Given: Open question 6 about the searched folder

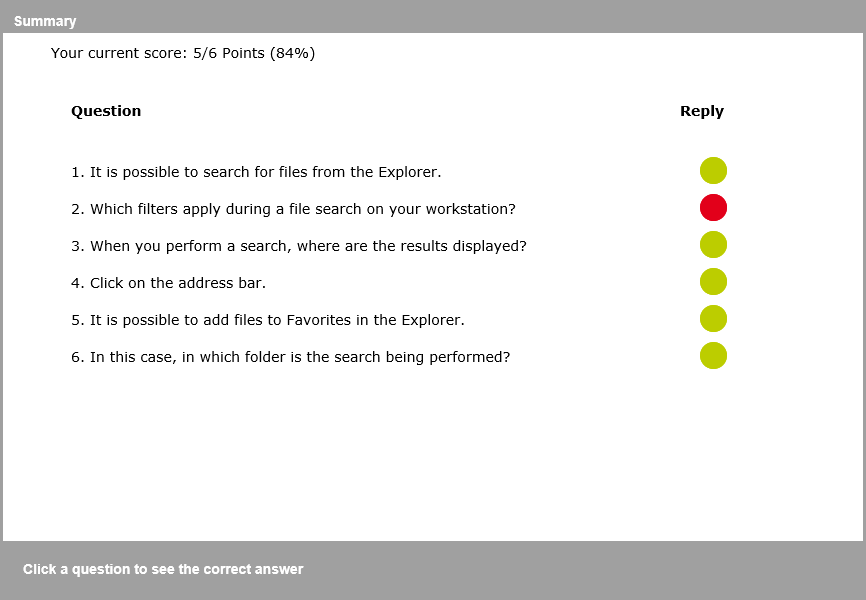Looking at the screenshot, I should pos(290,357).
